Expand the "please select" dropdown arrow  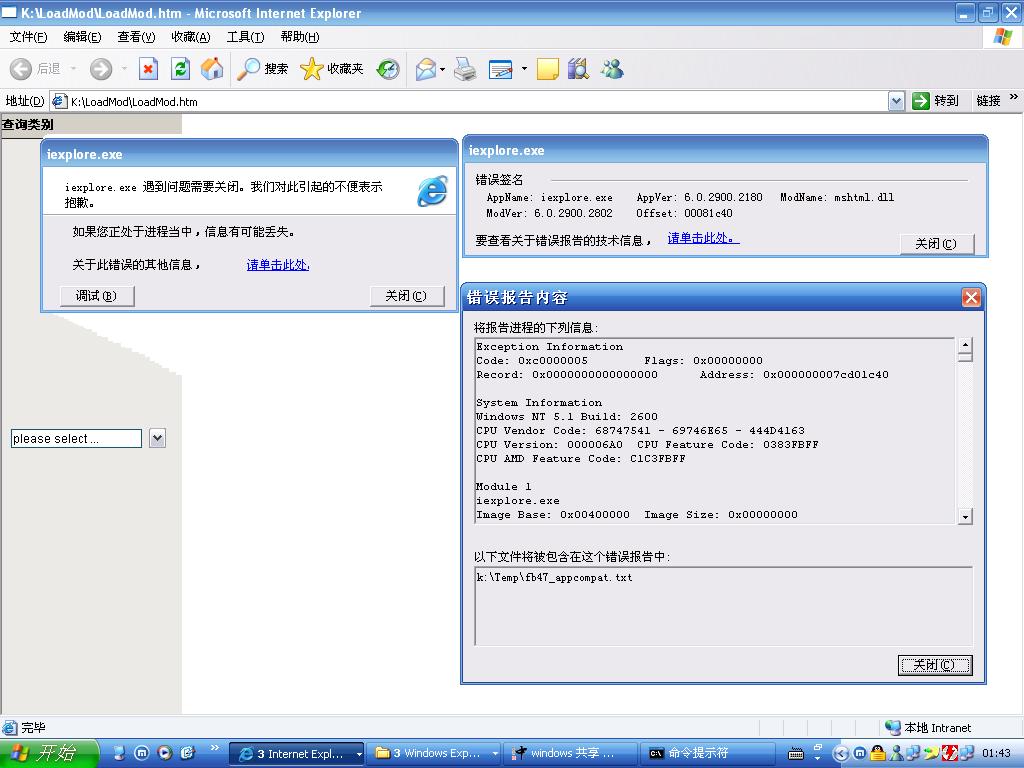tap(157, 438)
